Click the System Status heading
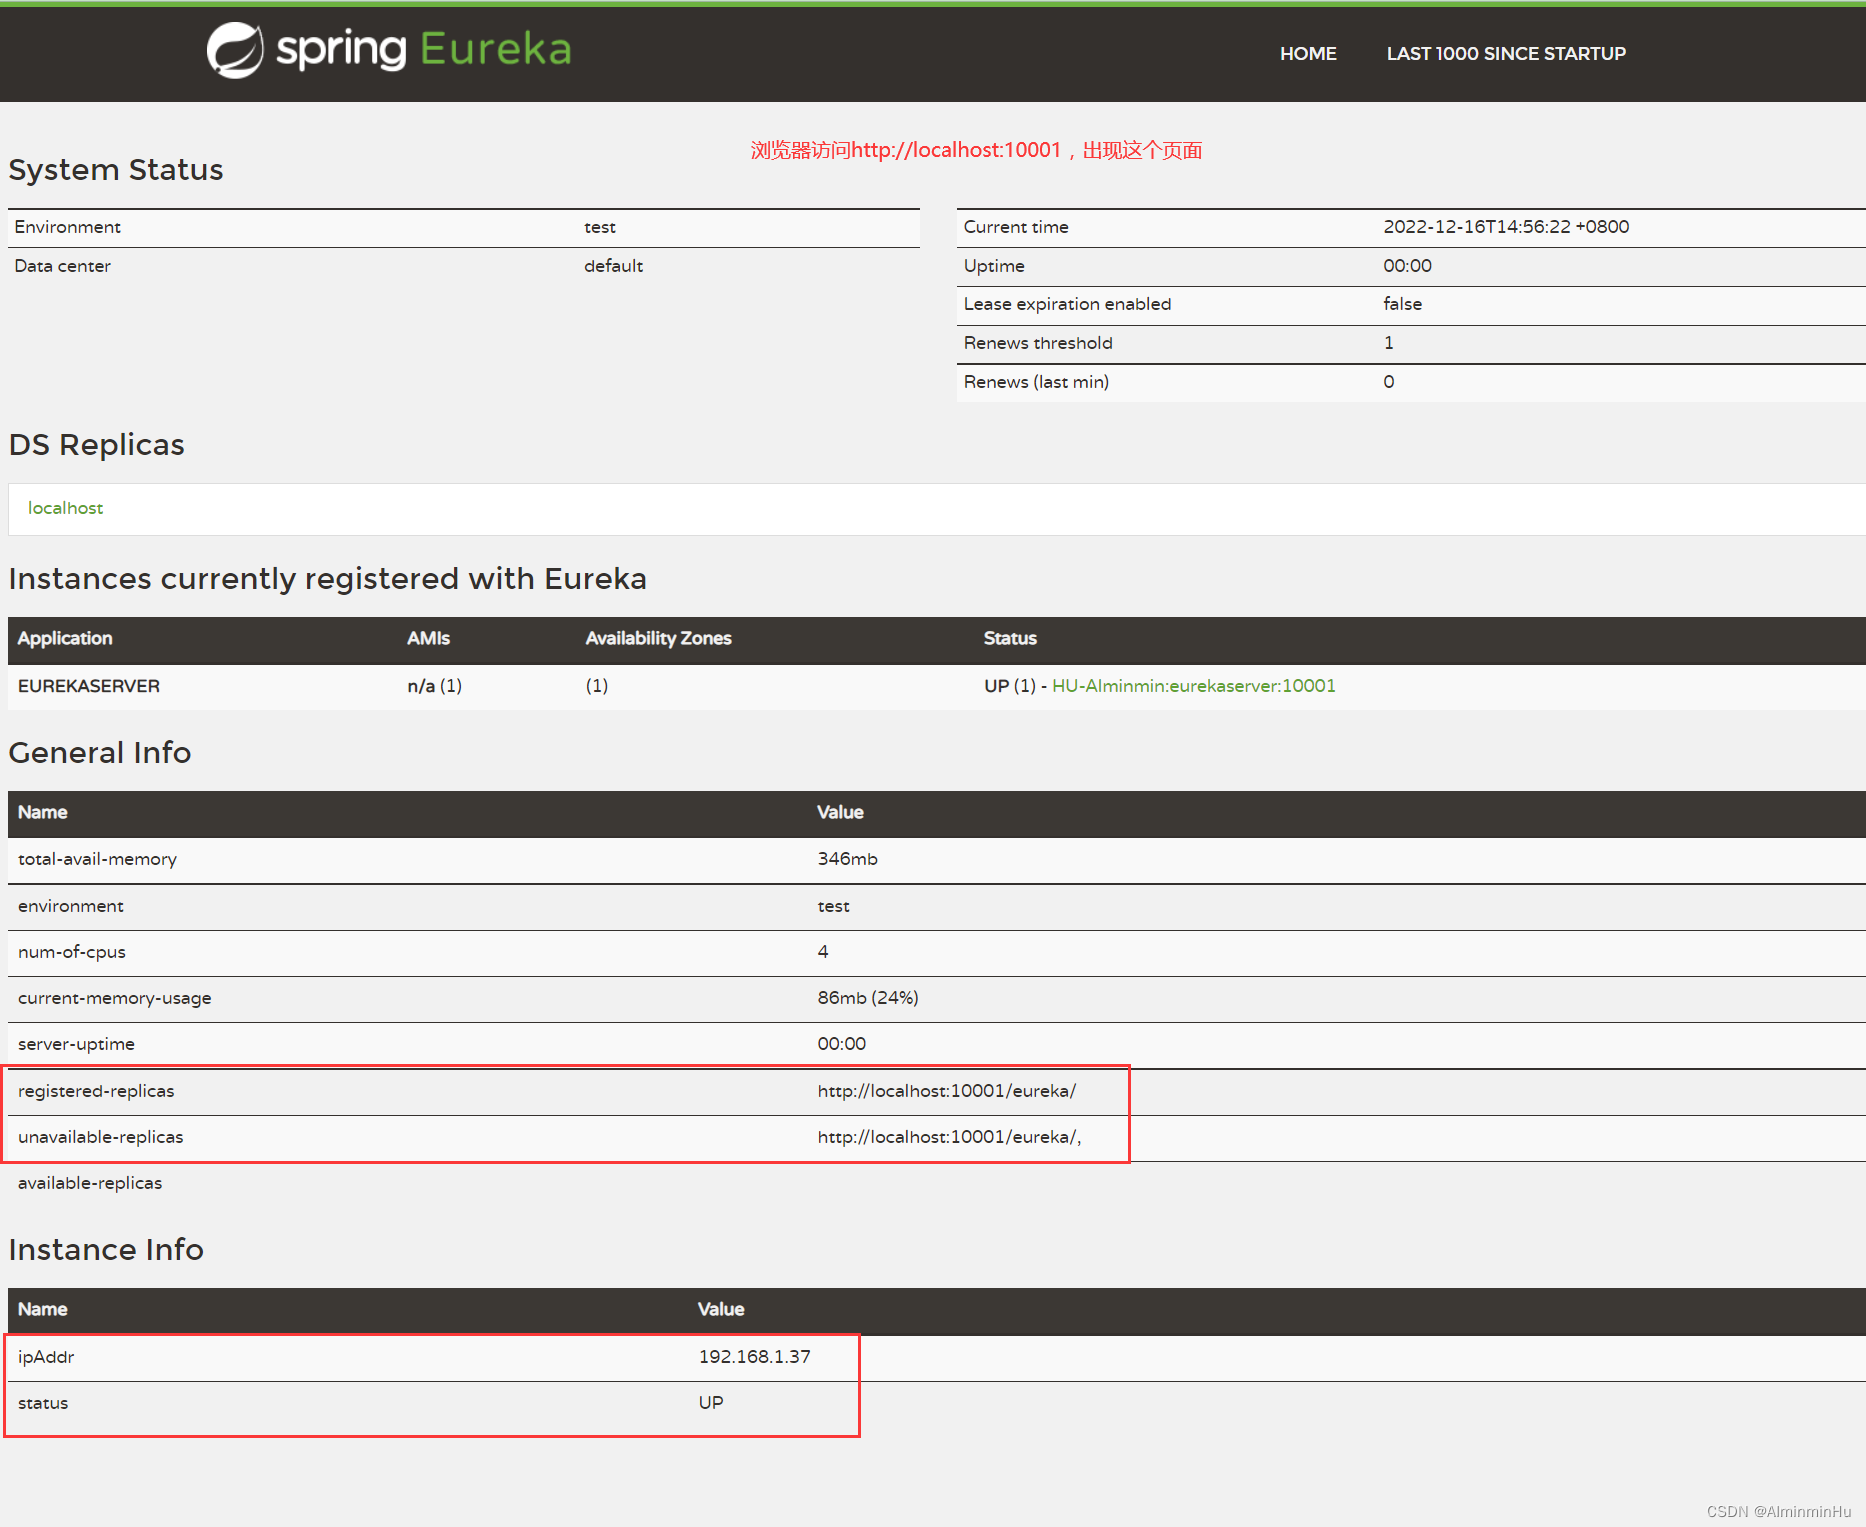Viewport: 1866px width, 1527px height. [116, 170]
